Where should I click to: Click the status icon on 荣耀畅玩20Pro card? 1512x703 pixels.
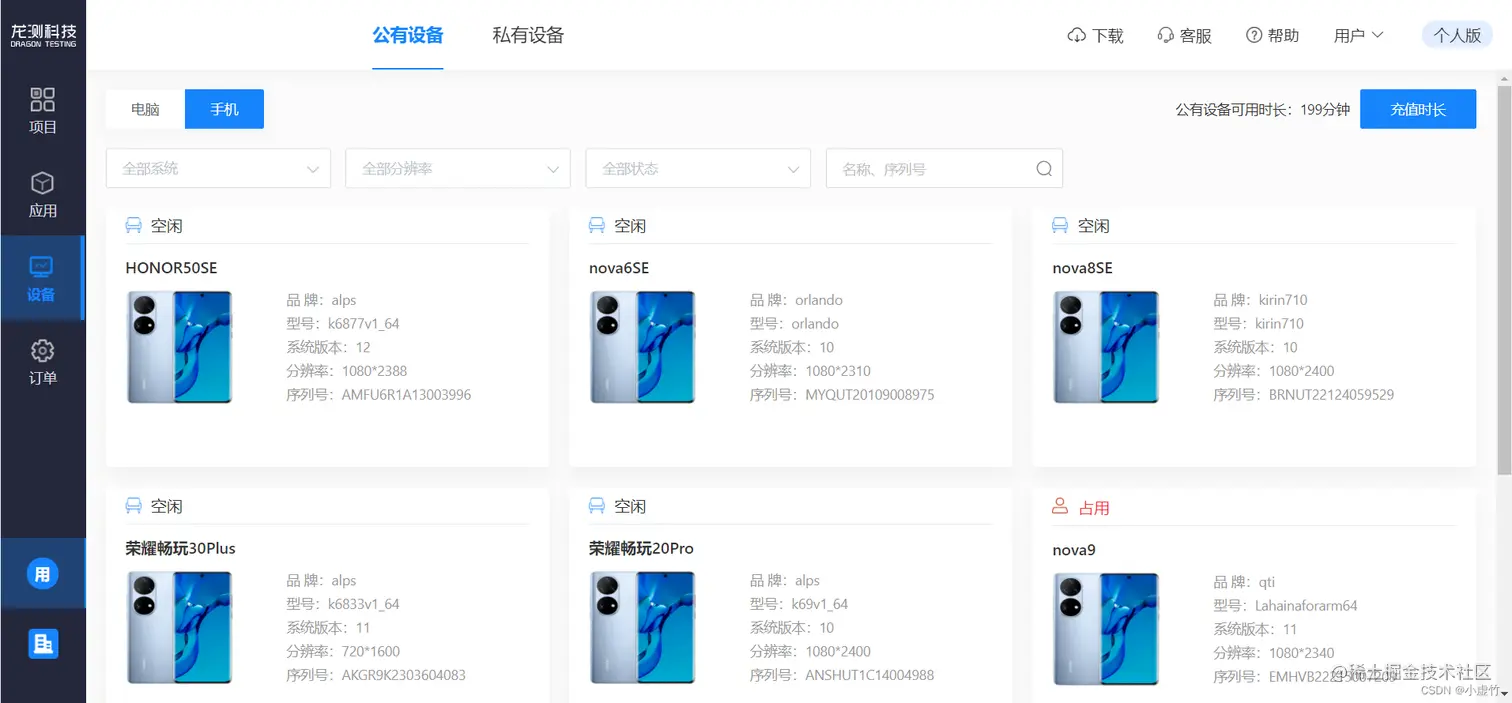(597, 506)
